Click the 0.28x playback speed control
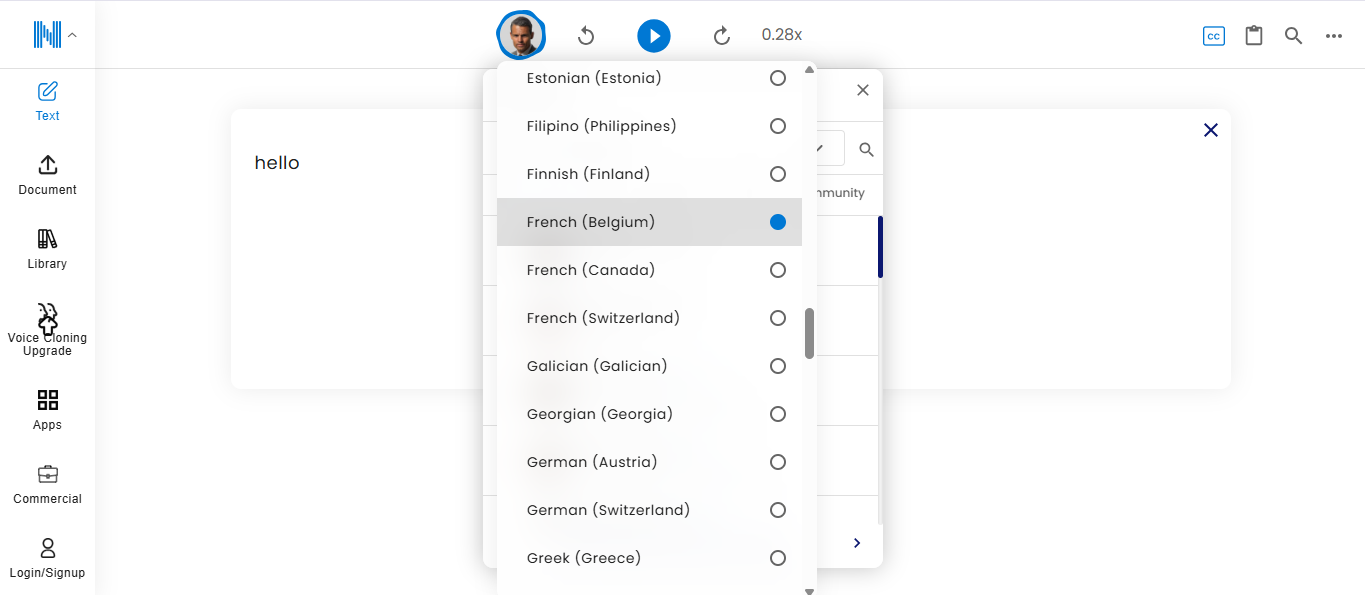This screenshot has width=1365, height=595. pyautogui.click(x=783, y=34)
